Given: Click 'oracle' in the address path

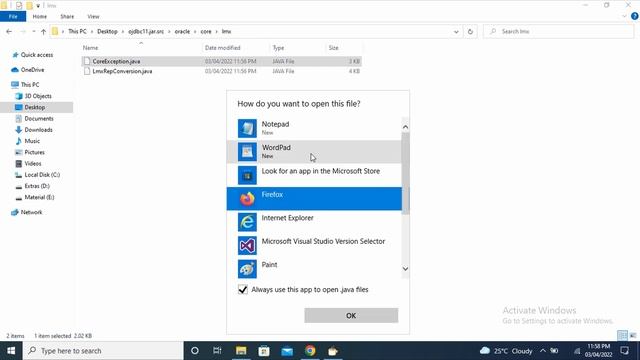Looking at the screenshot, I should (182, 31).
